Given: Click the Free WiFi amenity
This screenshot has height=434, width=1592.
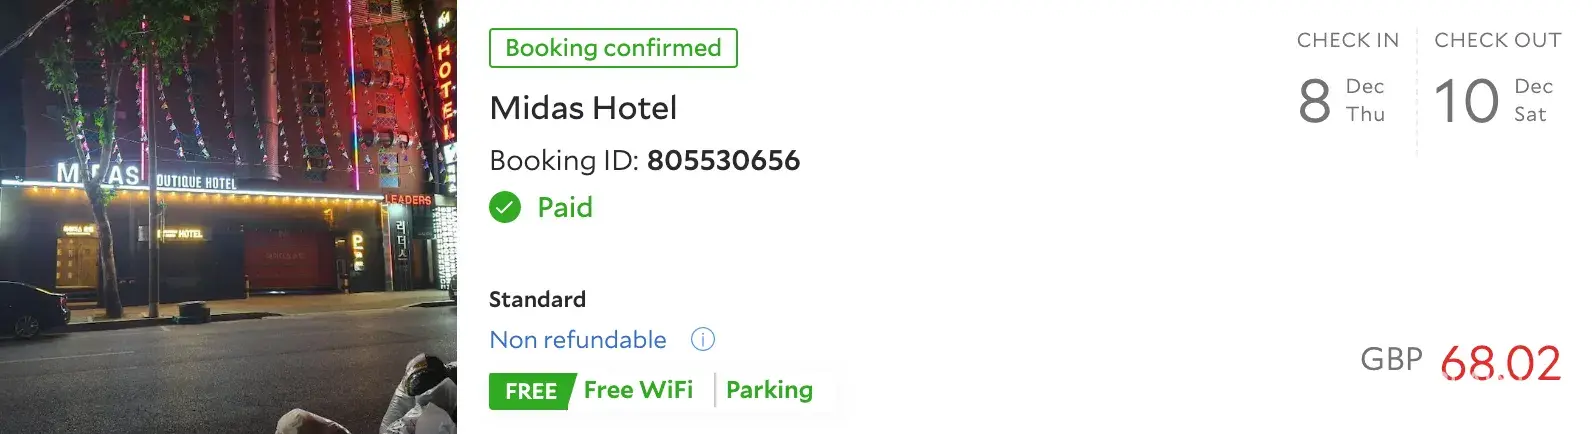Looking at the screenshot, I should click(x=638, y=390).
